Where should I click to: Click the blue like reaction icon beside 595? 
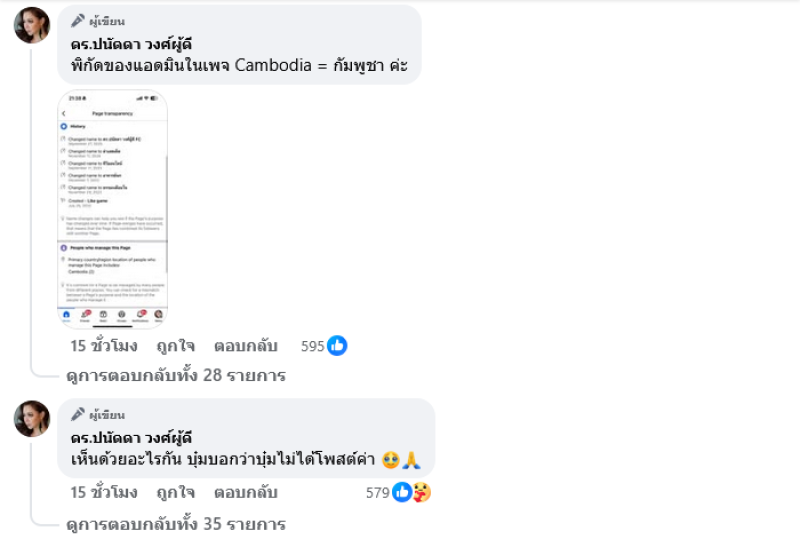(x=337, y=346)
